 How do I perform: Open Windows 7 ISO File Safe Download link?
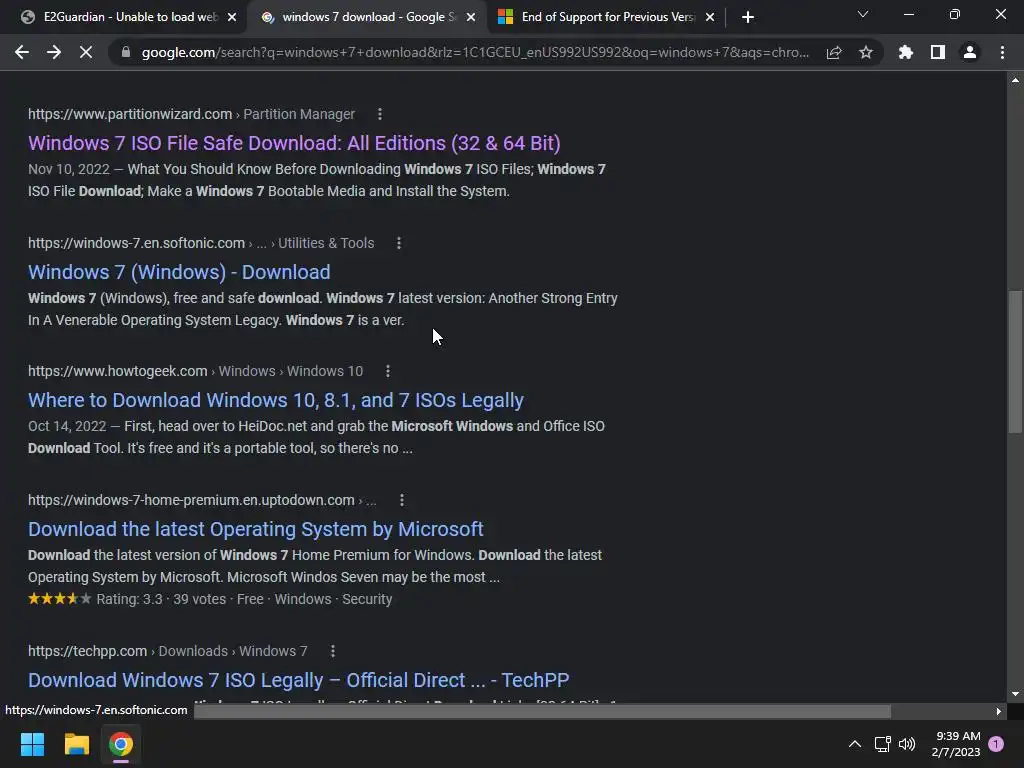click(x=294, y=143)
